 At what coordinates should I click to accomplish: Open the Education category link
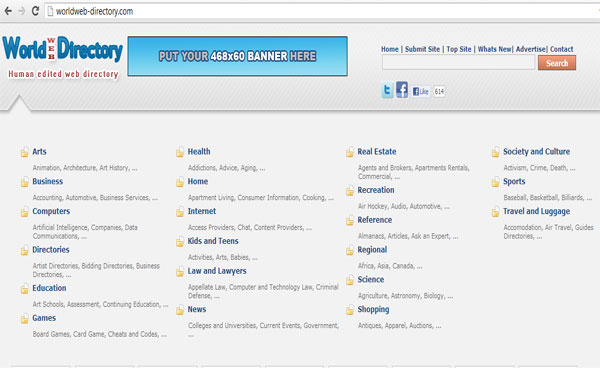click(x=49, y=288)
